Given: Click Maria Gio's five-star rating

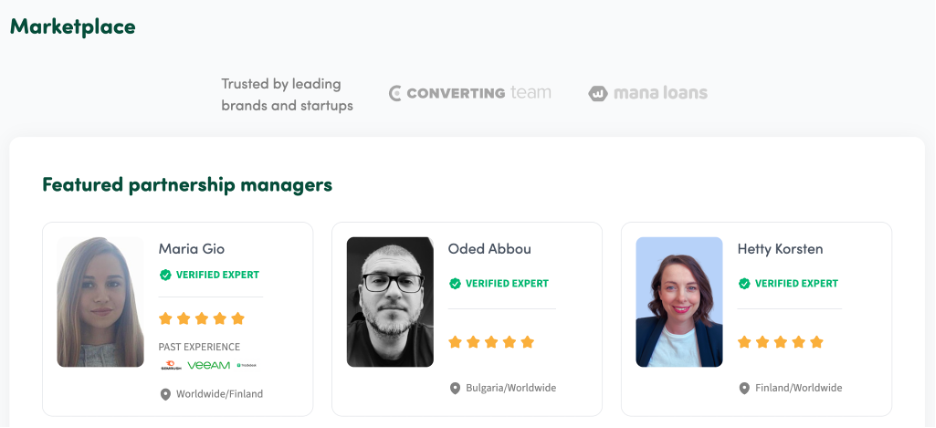Looking at the screenshot, I should [202, 319].
